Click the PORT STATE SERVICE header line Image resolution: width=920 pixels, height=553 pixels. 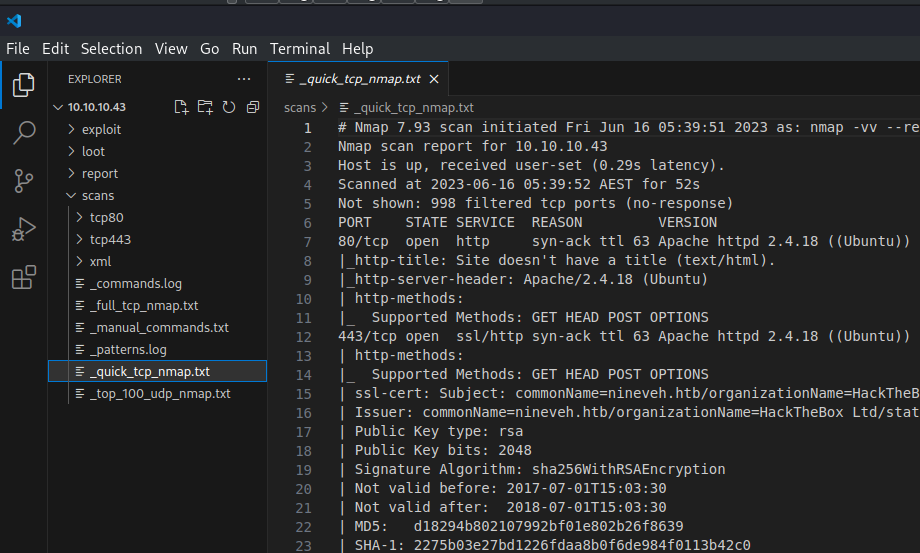[x=527, y=223]
